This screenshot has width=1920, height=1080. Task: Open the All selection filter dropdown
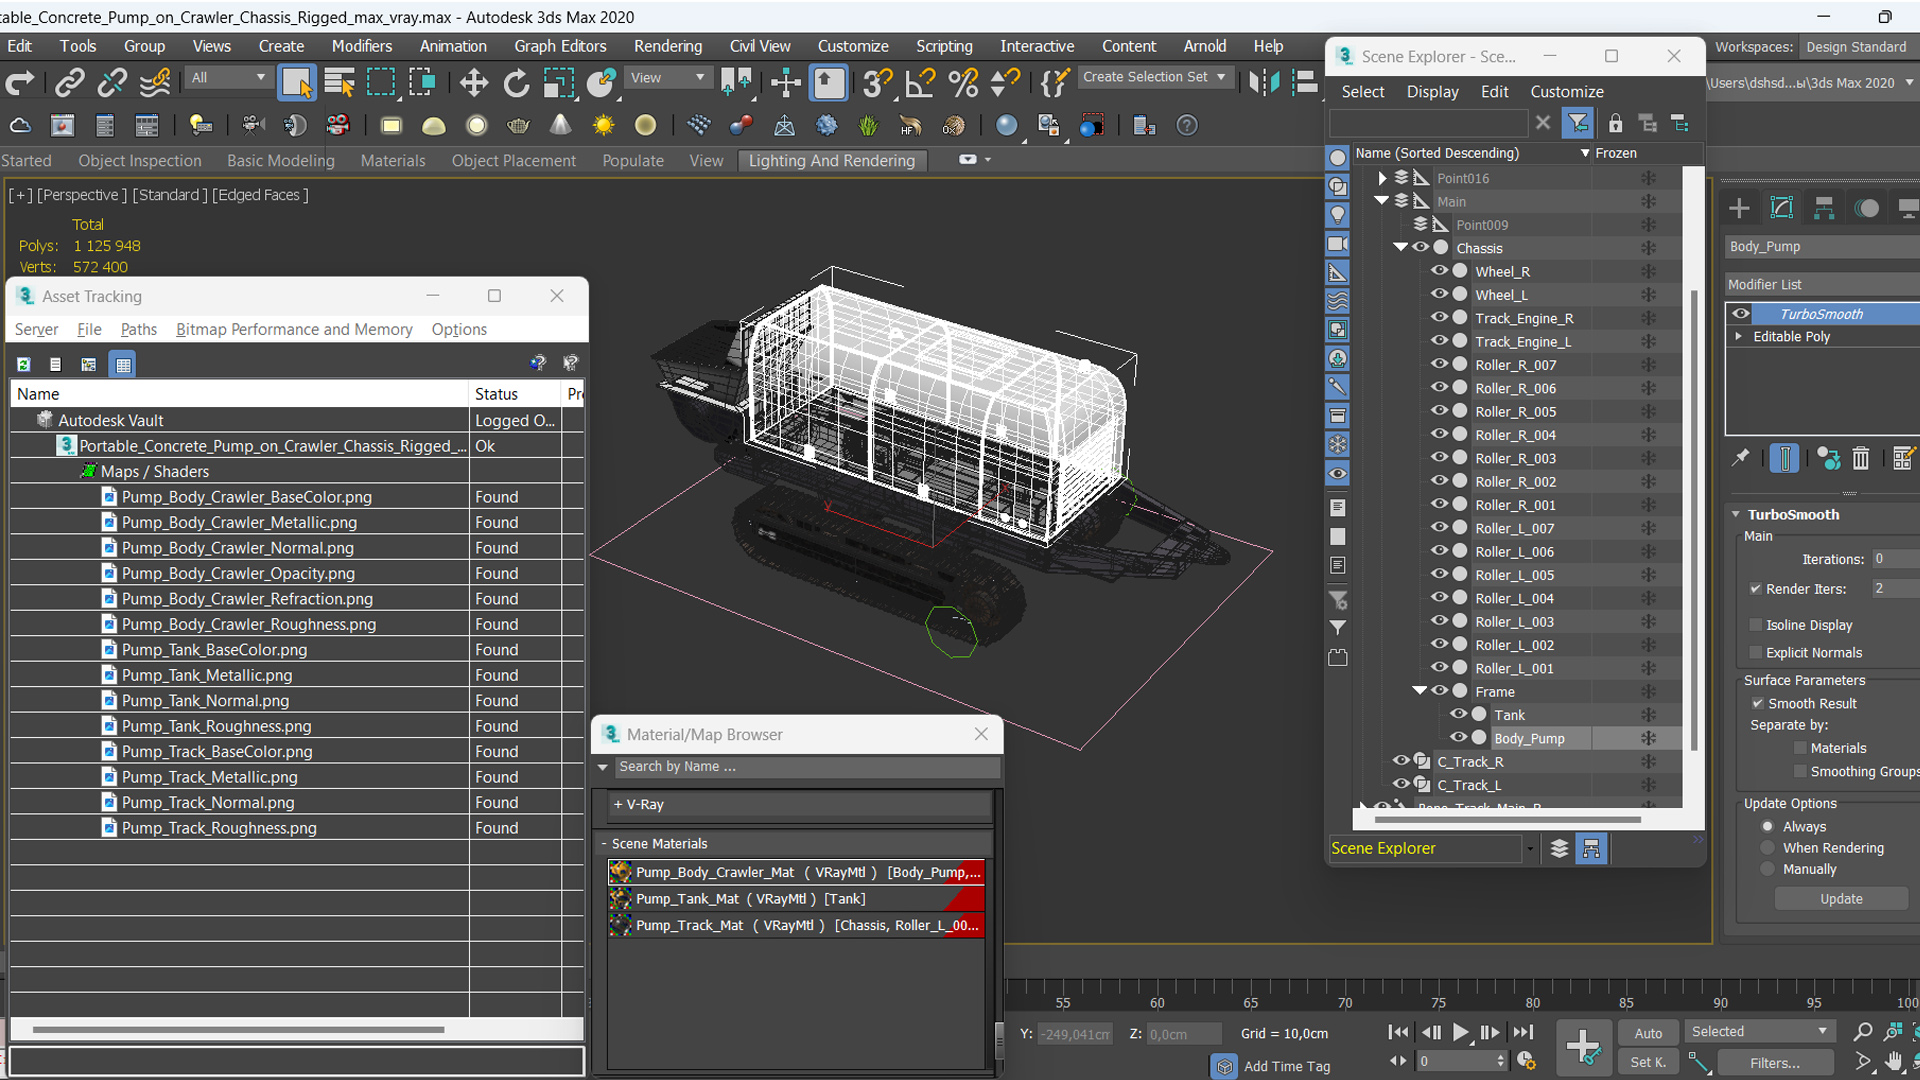point(229,78)
